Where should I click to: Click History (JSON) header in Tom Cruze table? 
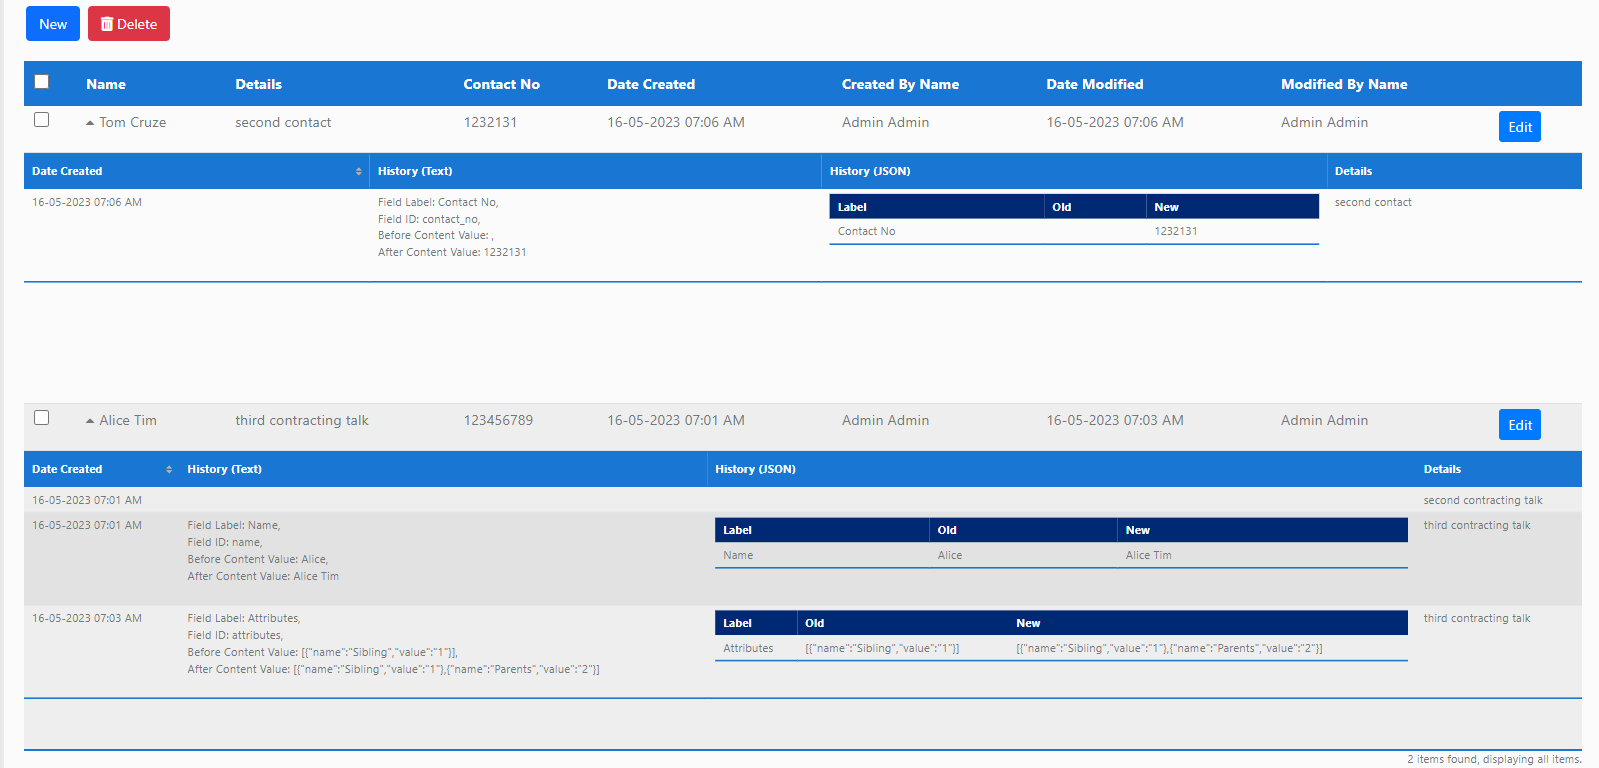(870, 172)
